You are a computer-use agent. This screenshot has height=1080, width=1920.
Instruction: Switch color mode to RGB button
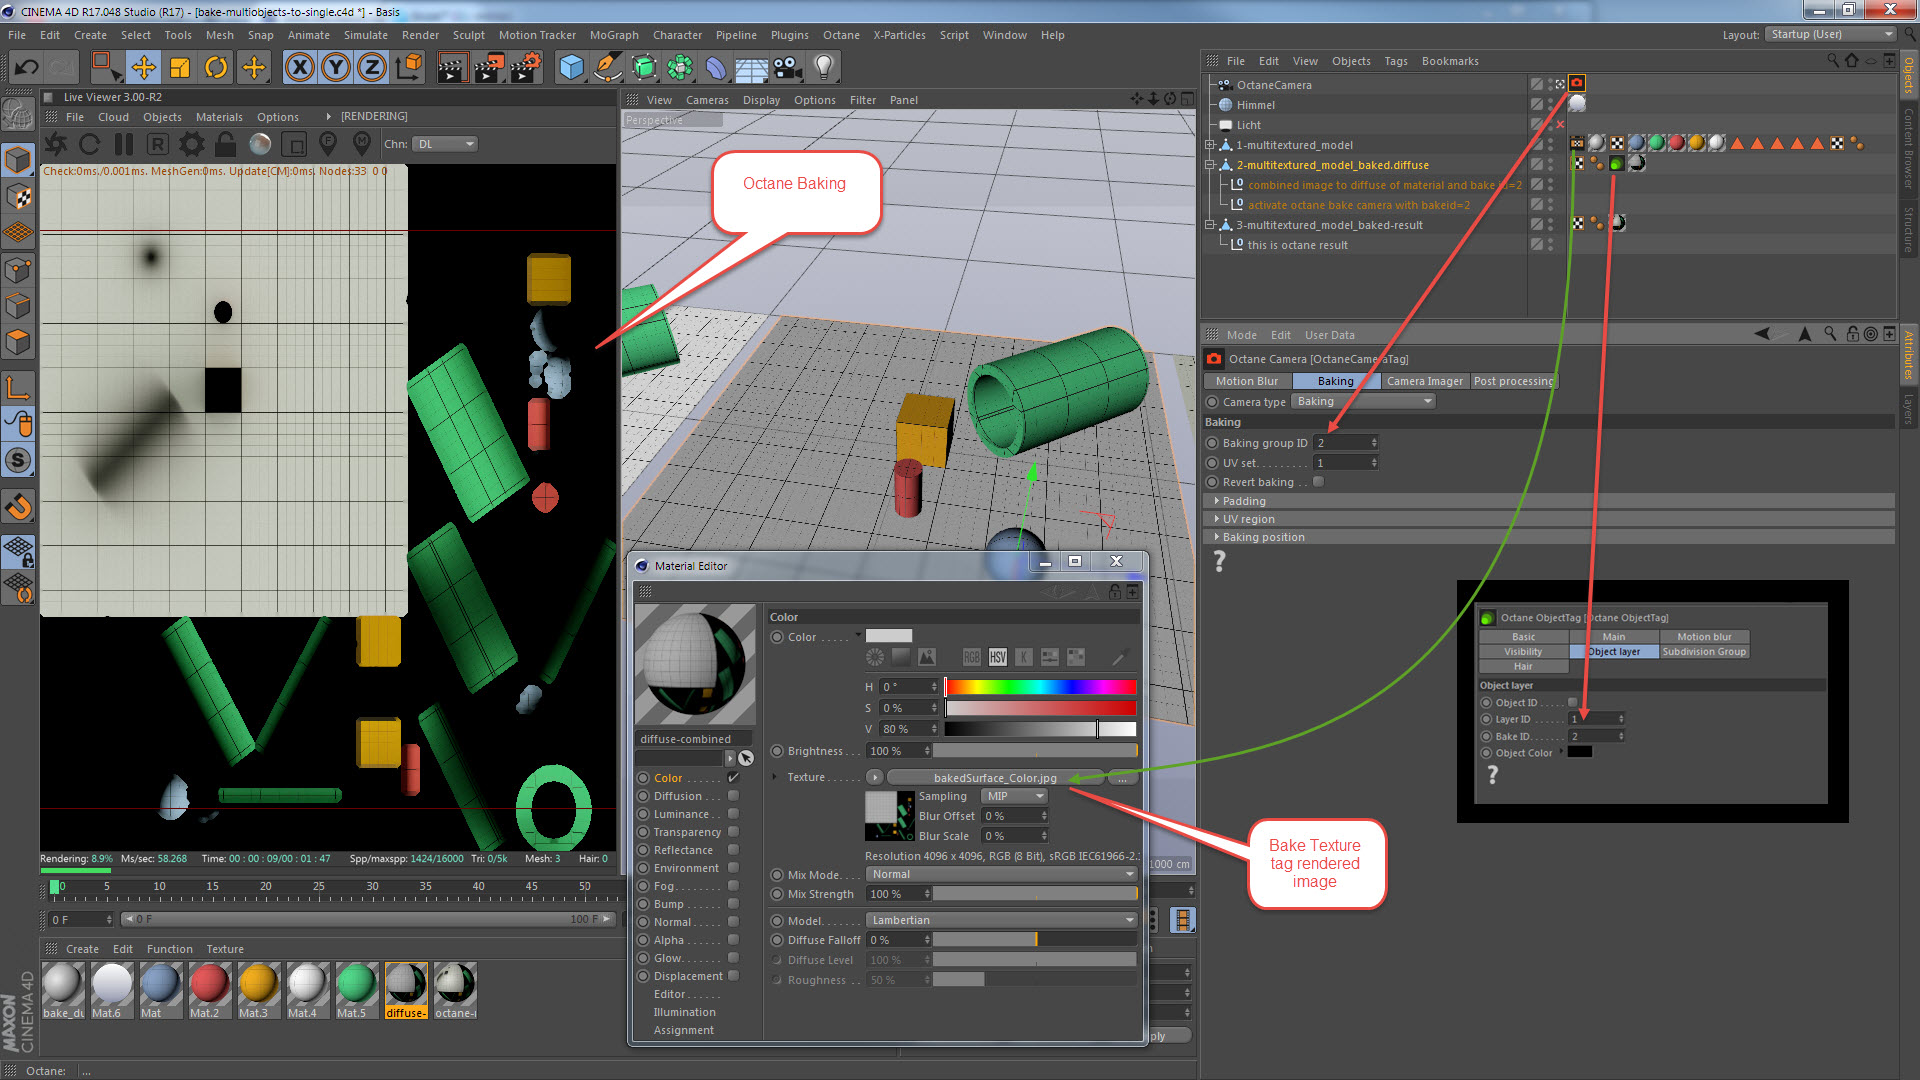coord(971,657)
